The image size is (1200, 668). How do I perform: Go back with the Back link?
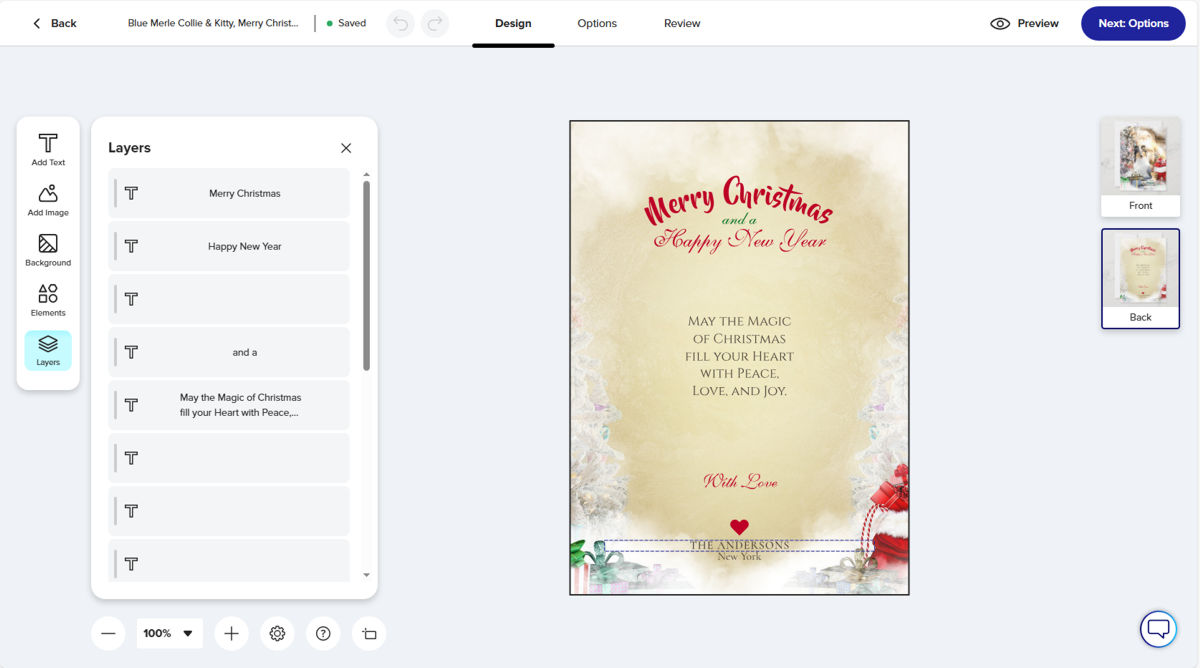point(54,23)
